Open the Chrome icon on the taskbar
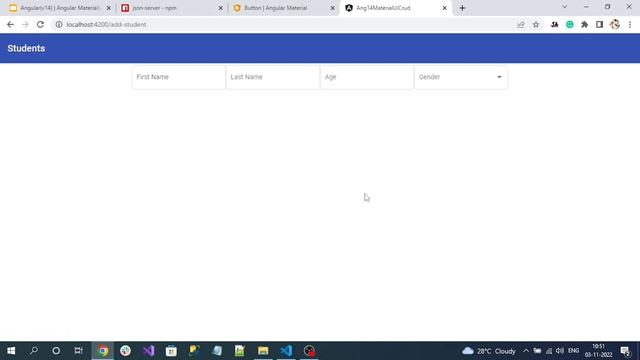Viewport: 640px width, 360px height. 103,351
